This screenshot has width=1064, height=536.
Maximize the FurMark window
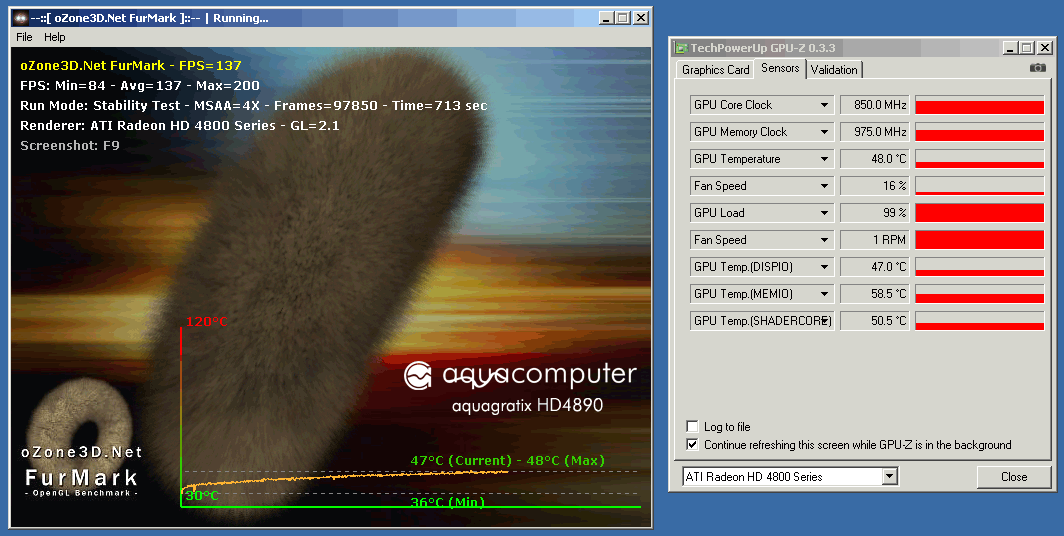click(623, 18)
